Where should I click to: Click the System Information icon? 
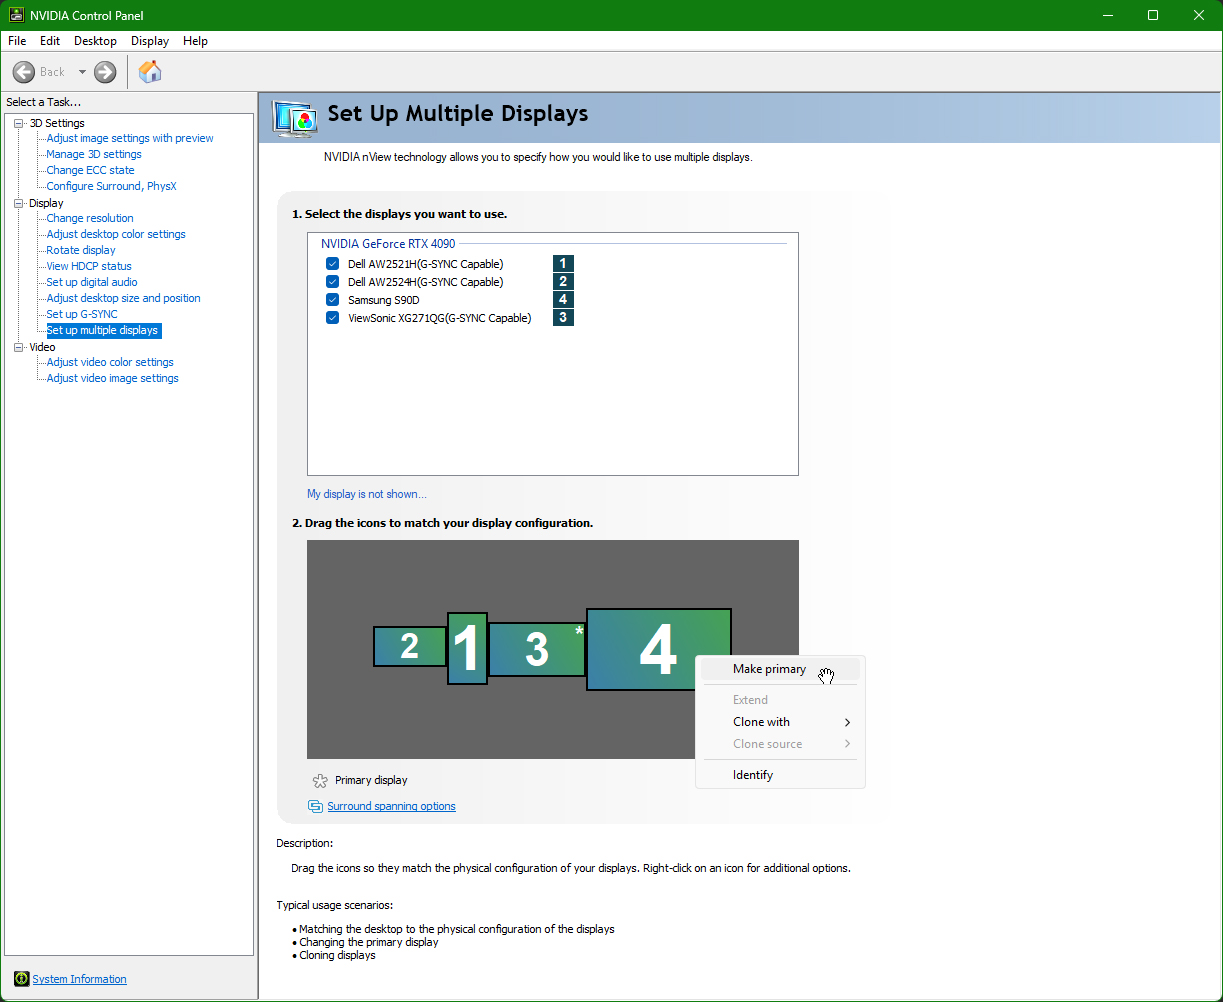click(x=21, y=979)
